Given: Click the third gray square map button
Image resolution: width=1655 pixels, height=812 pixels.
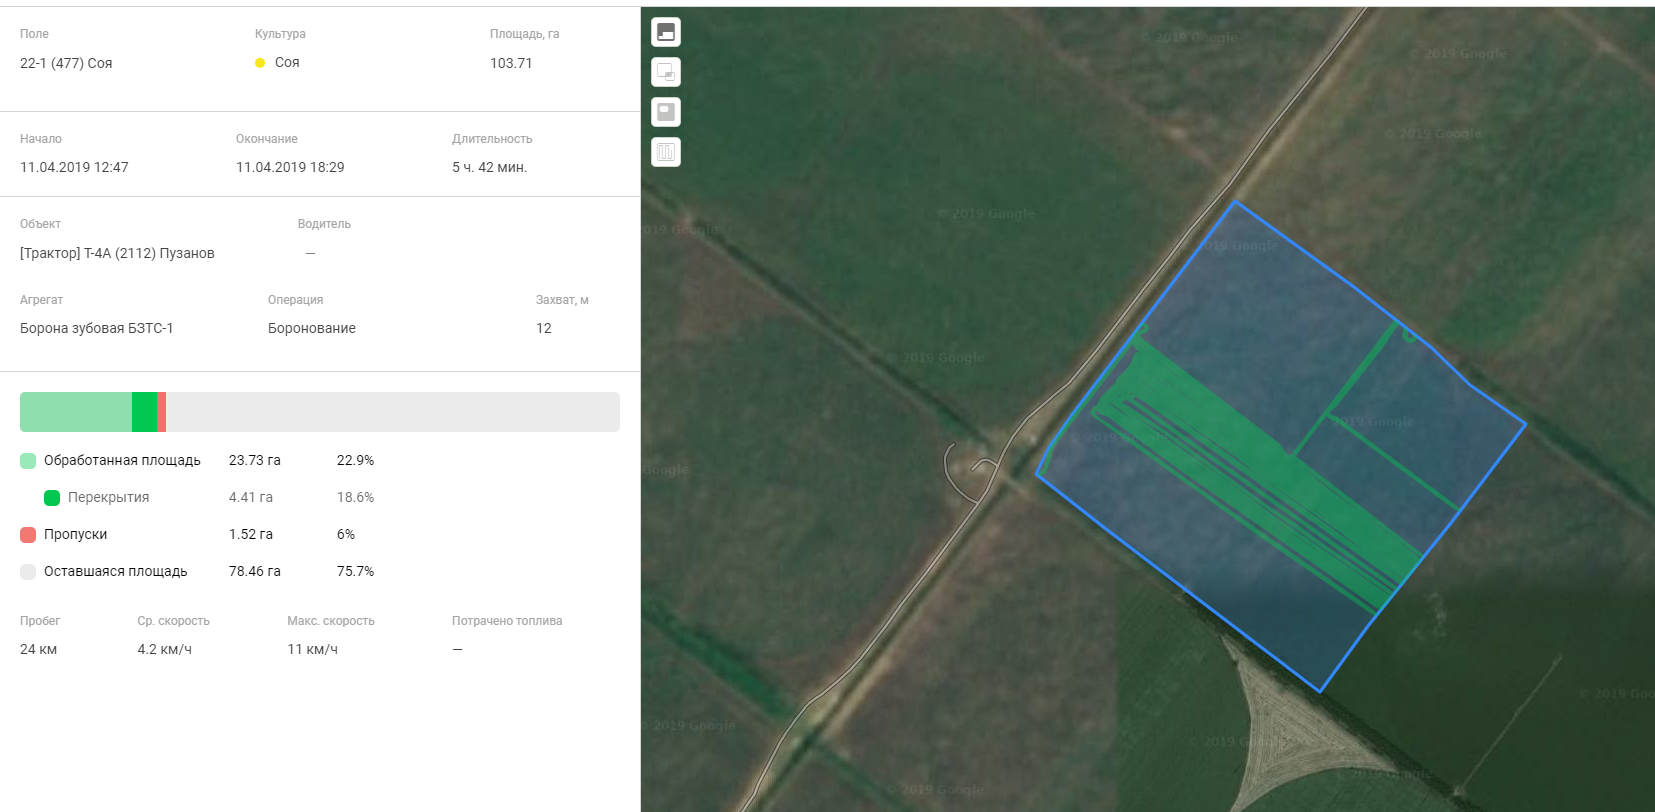Looking at the screenshot, I should pos(666,112).
